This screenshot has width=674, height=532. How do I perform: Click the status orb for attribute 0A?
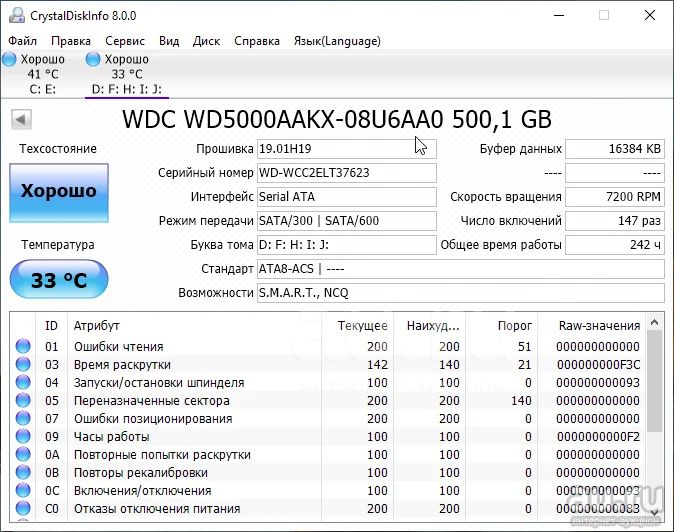click(23, 454)
